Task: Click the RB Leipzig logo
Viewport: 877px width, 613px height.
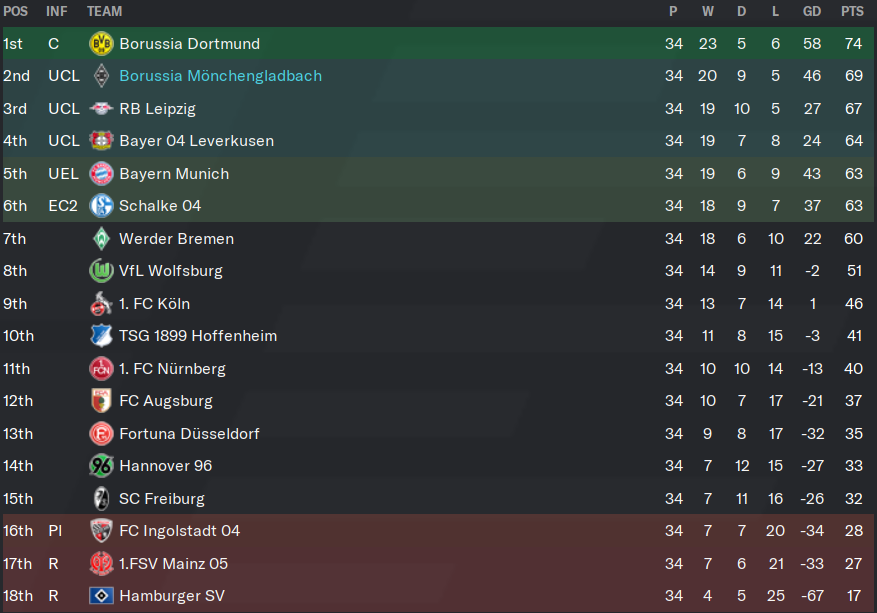Action: (101, 109)
